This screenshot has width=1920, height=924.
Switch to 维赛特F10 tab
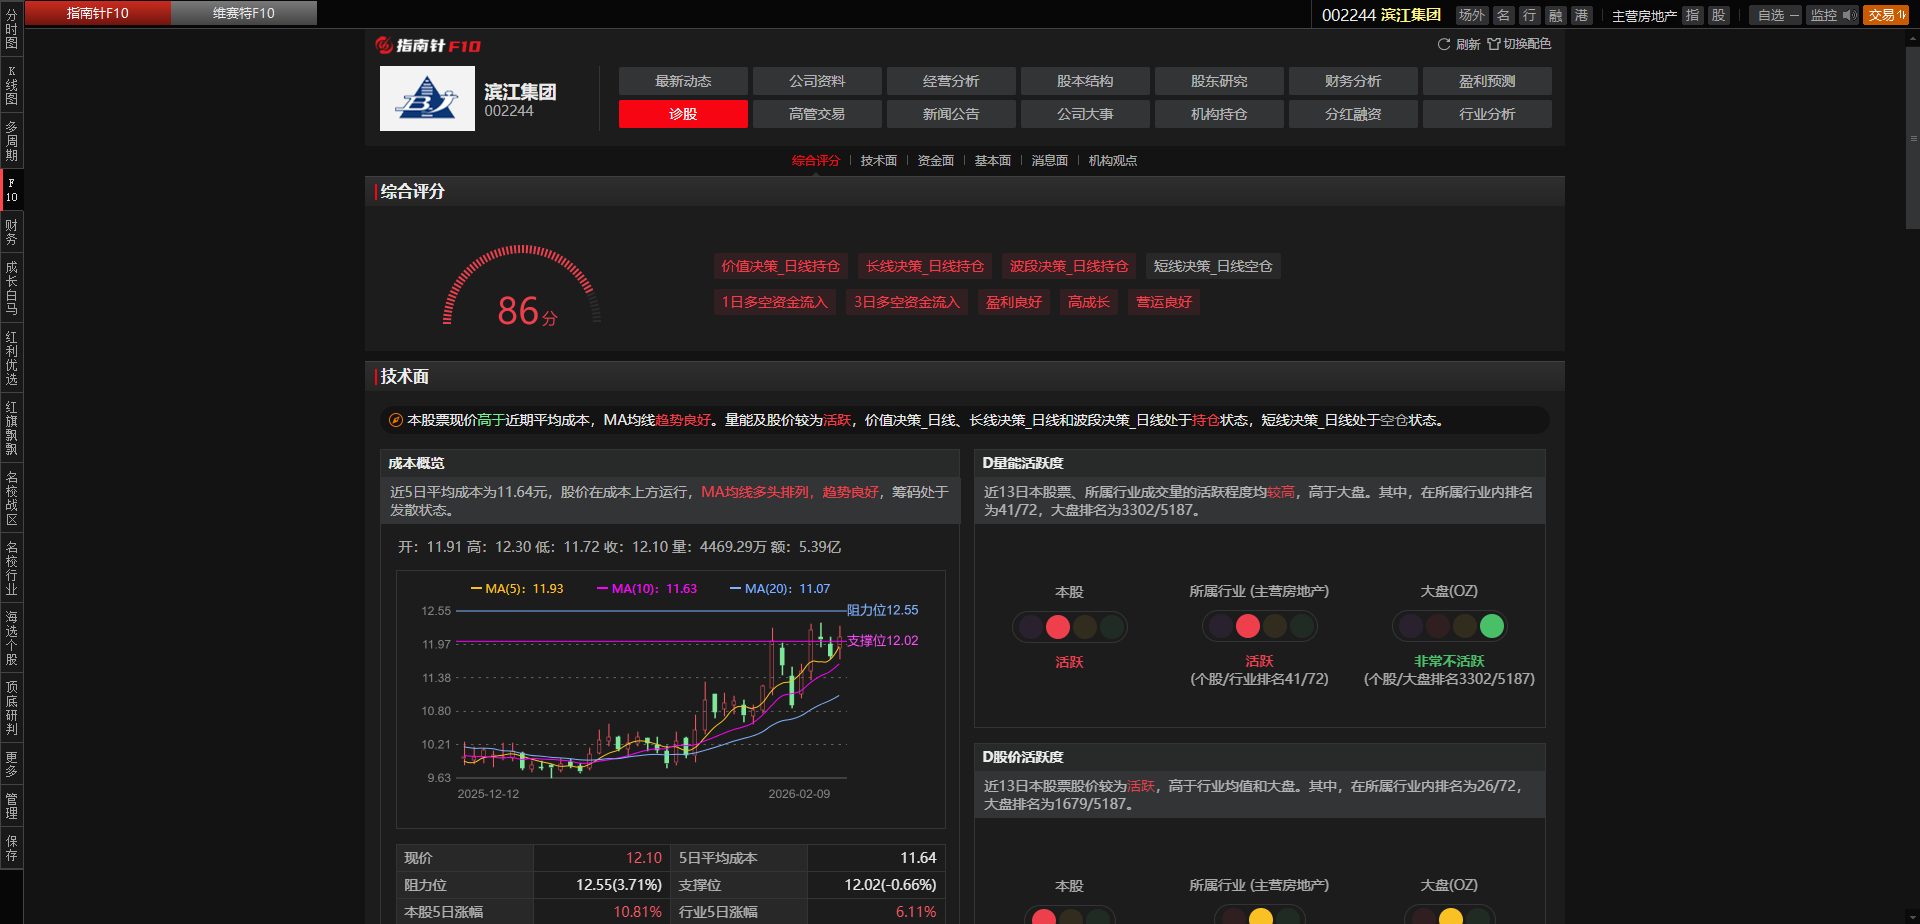[x=244, y=13]
